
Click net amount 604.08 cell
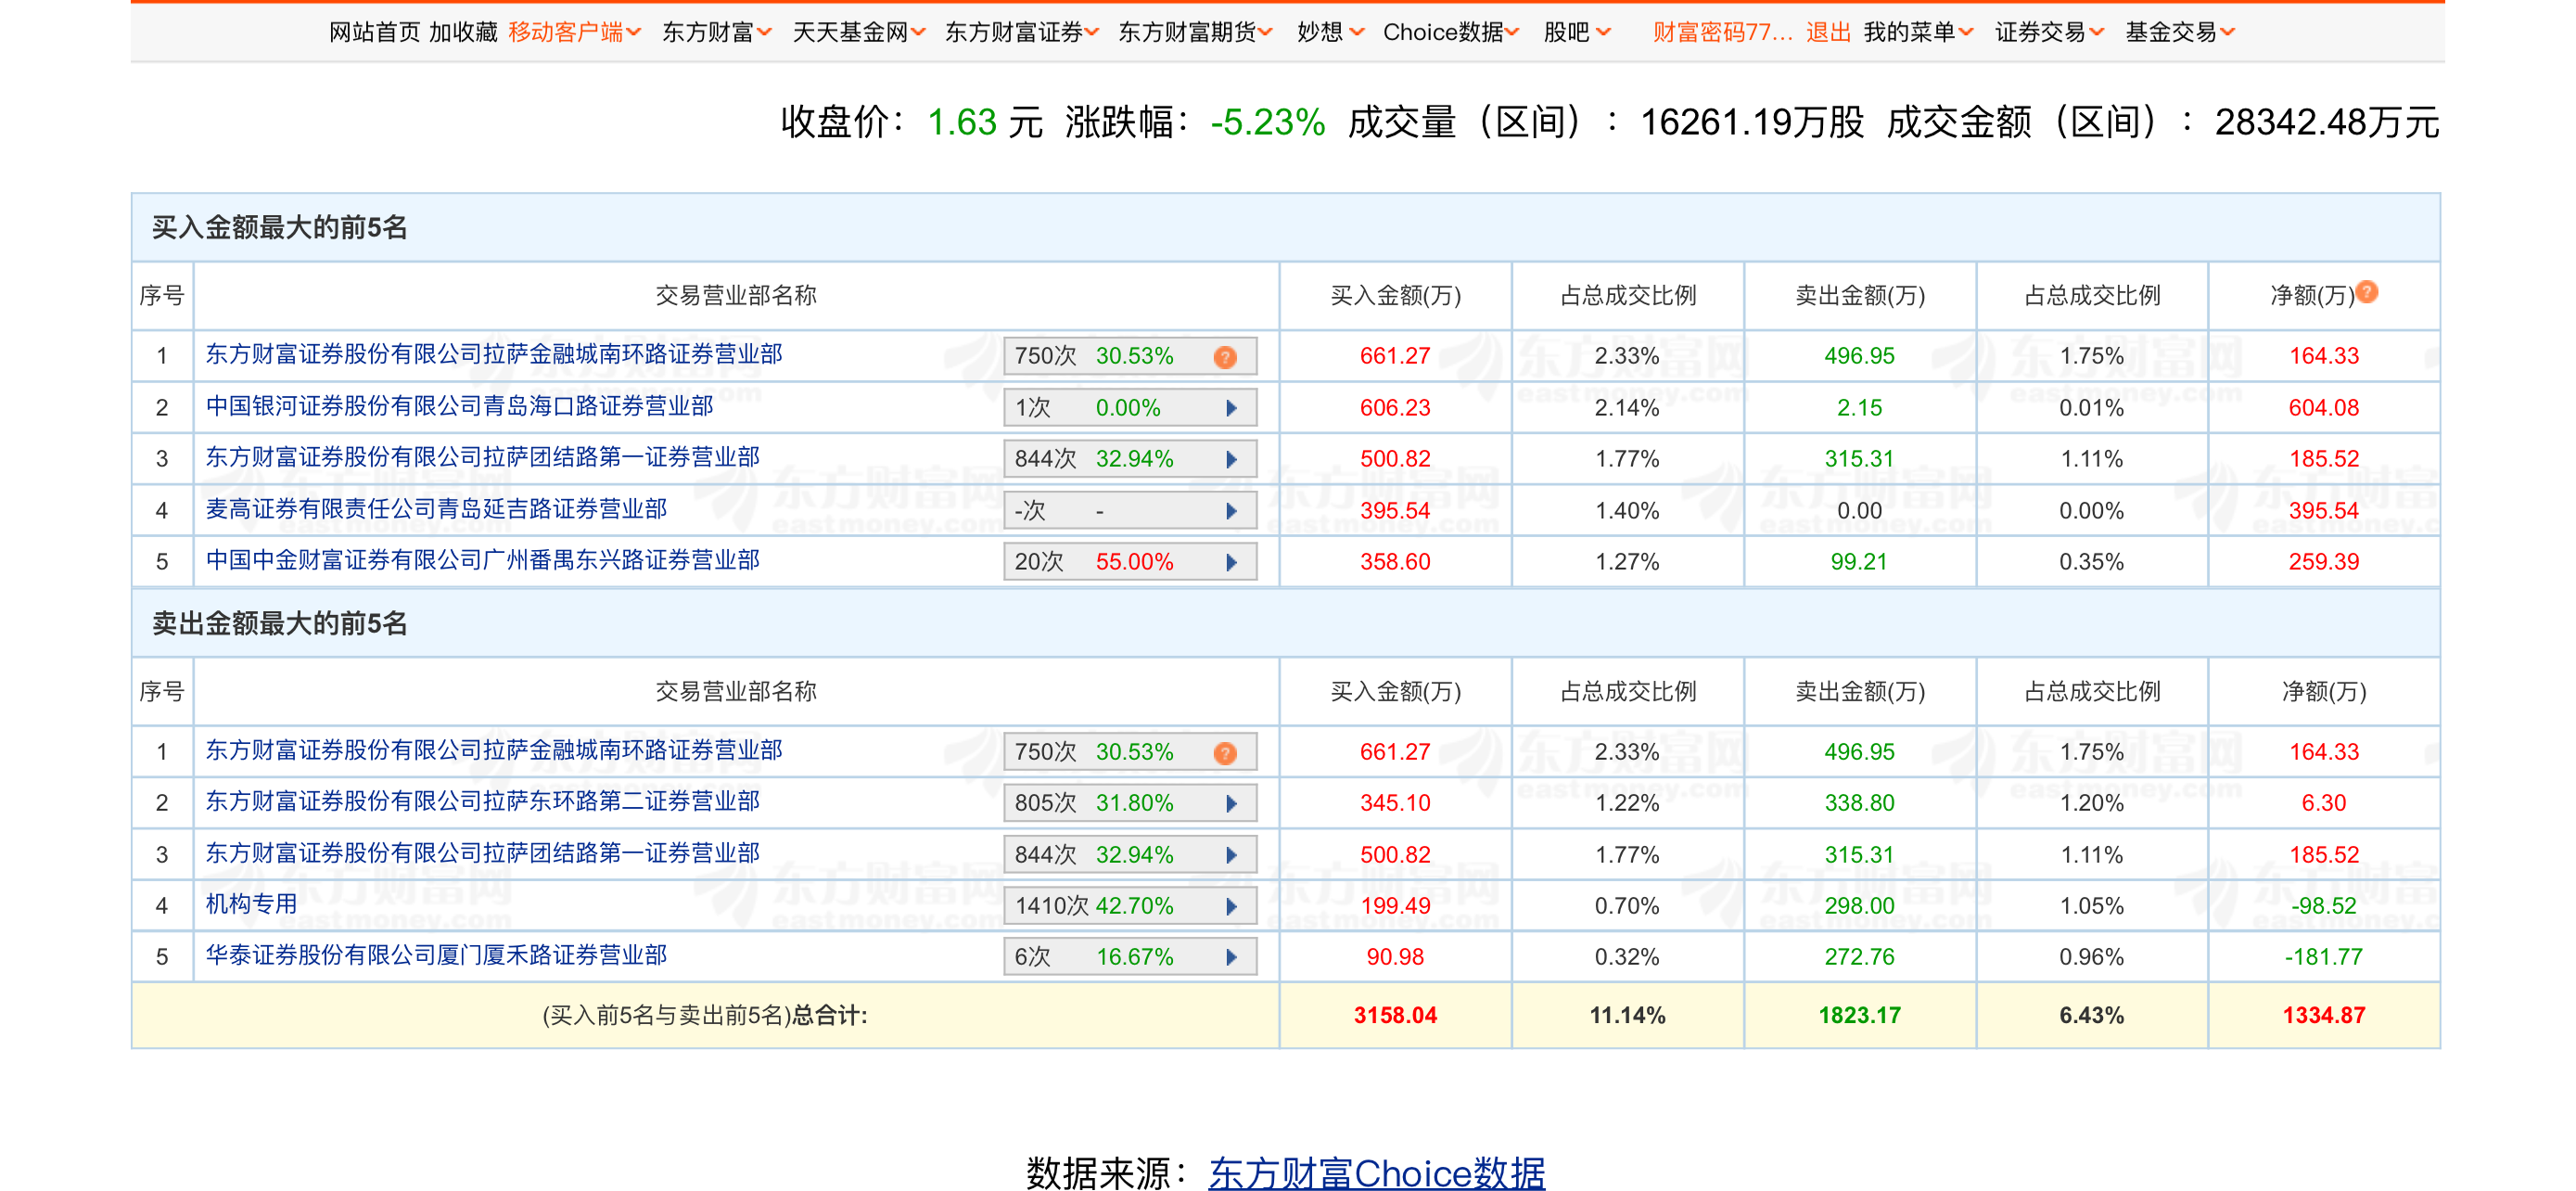[x=2324, y=408]
